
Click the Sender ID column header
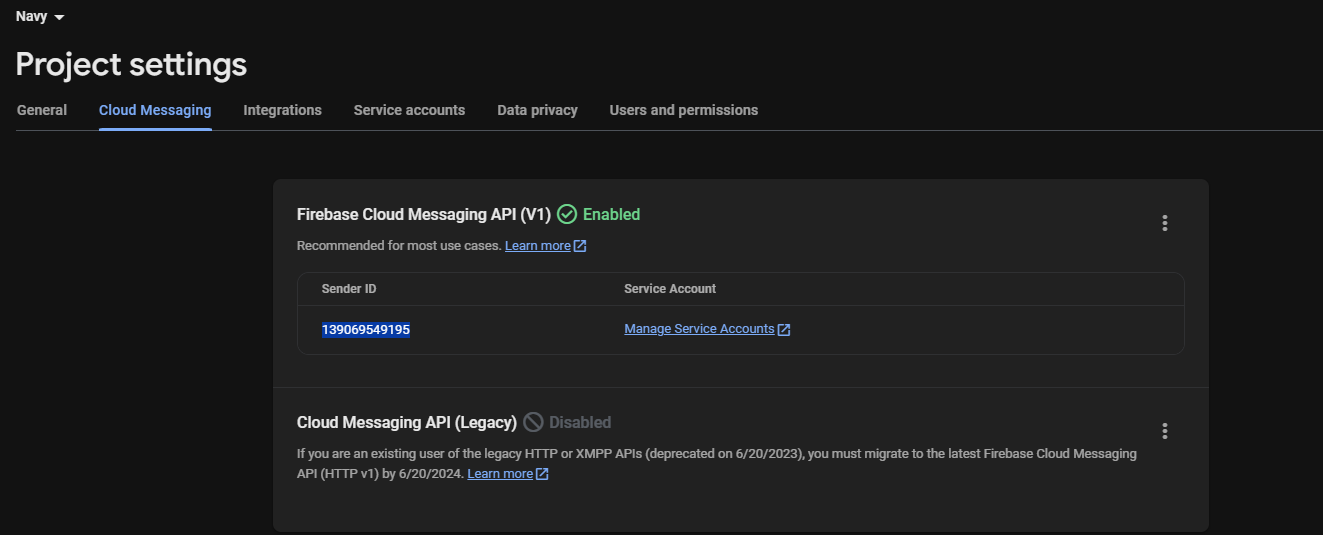348,289
